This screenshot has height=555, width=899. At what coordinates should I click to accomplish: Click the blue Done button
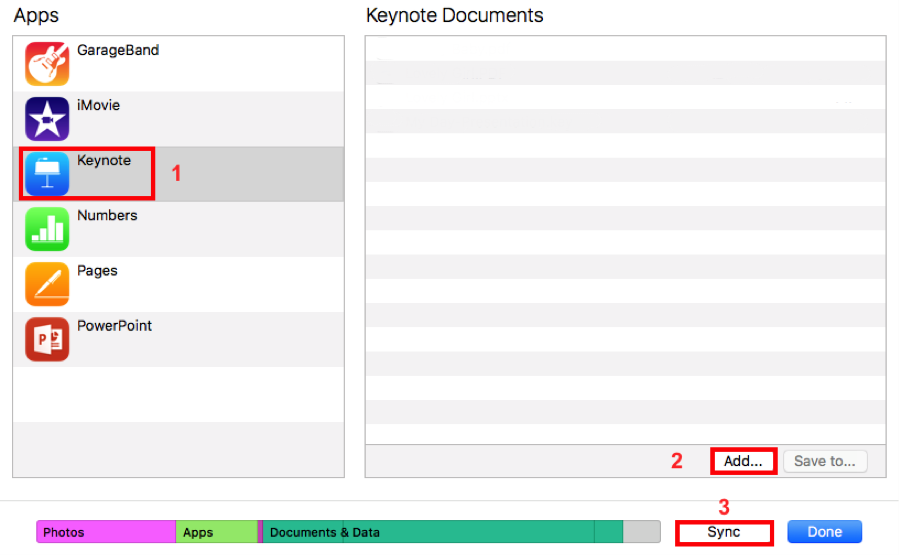(824, 532)
